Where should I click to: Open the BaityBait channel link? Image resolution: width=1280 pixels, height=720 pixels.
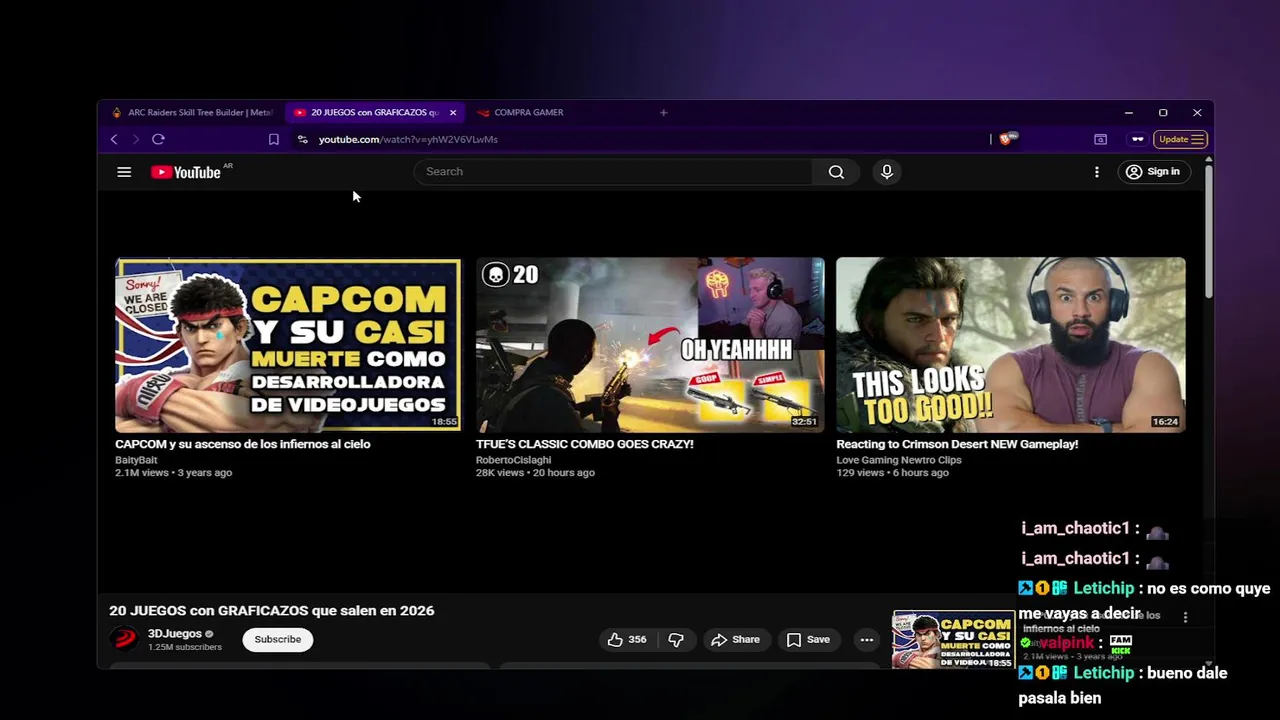click(136, 460)
